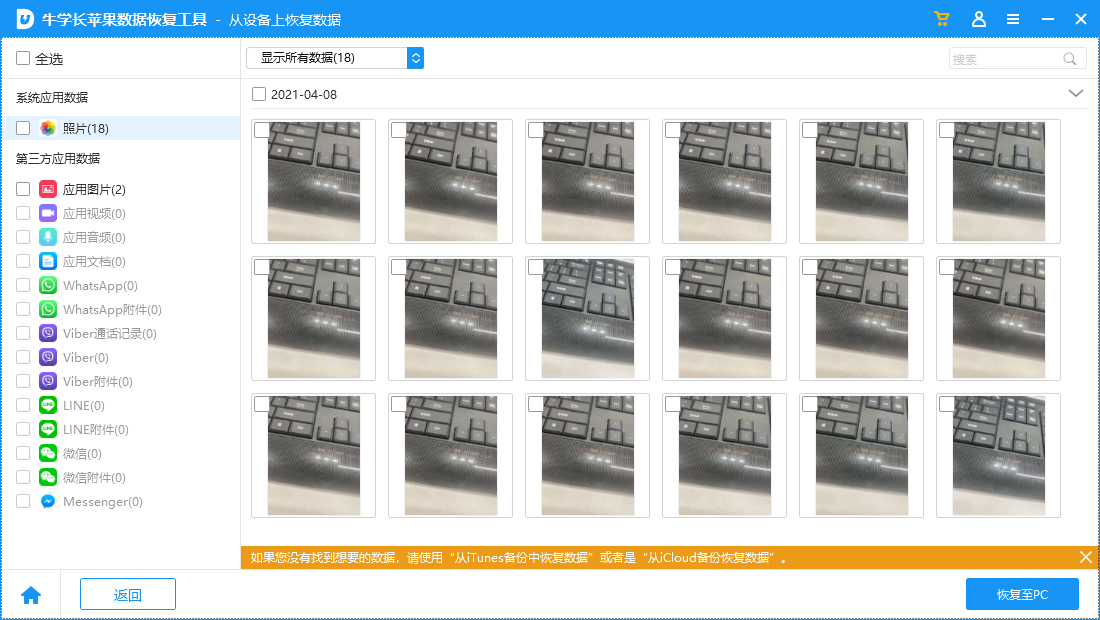The width and height of the screenshot is (1100, 620).
Task: Open the shopping cart in the title bar
Action: click(941, 18)
